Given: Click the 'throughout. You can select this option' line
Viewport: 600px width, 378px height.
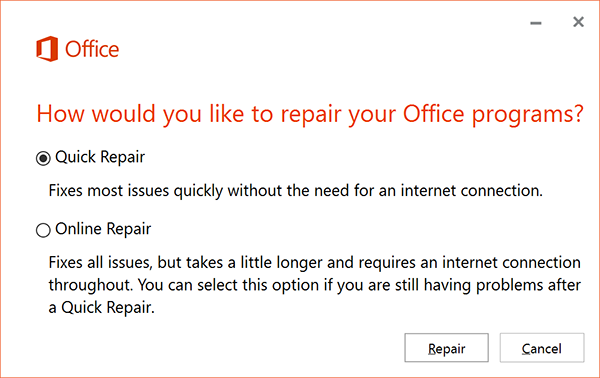Looking at the screenshot, I should (x=315, y=285).
